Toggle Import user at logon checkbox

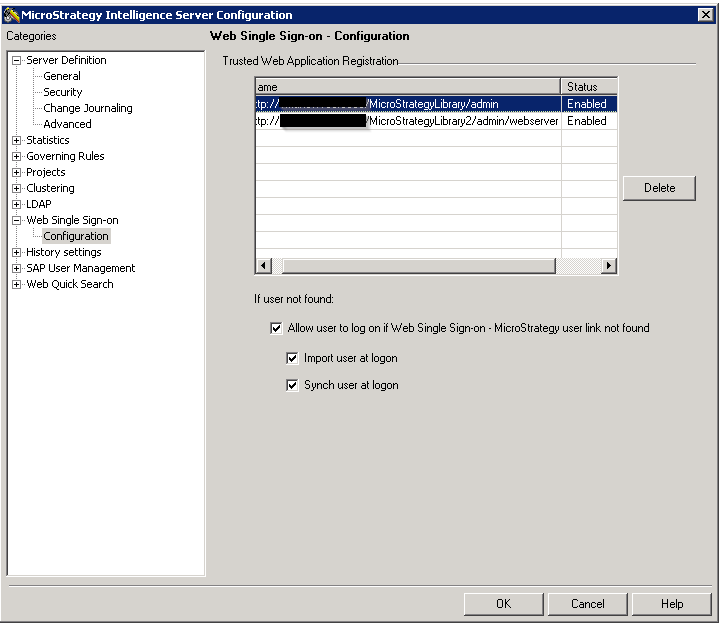[x=292, y=358]
